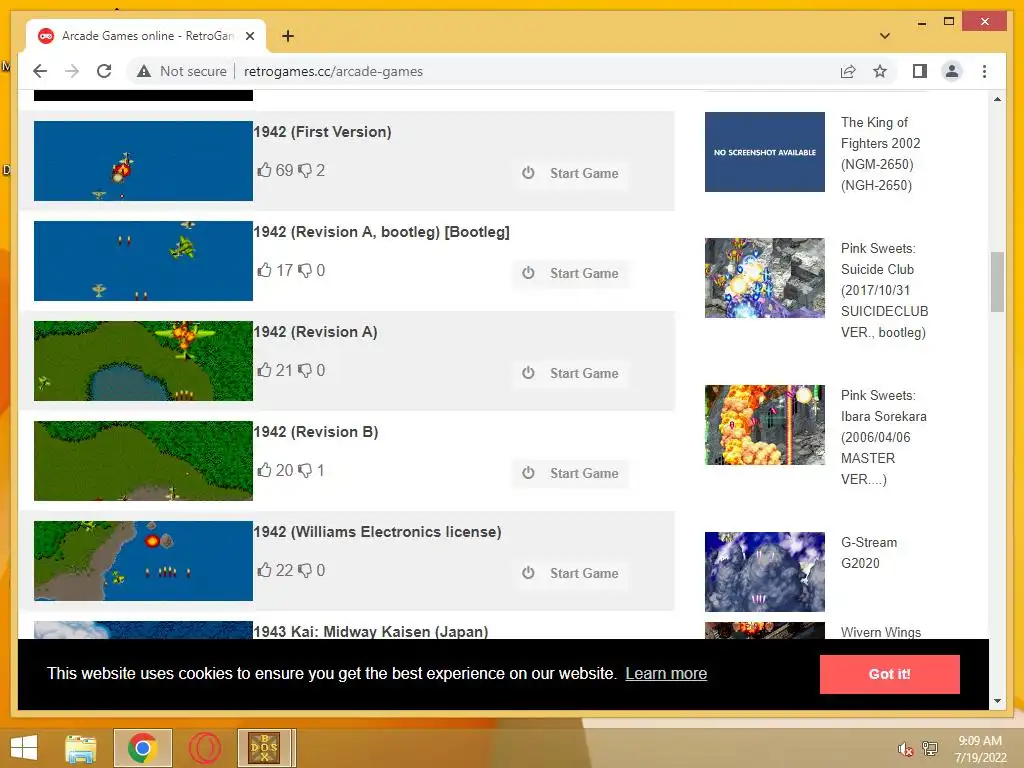Click the 1942 (First Version) screenshot
1024x768 pixels.
[x=143, y=161]
